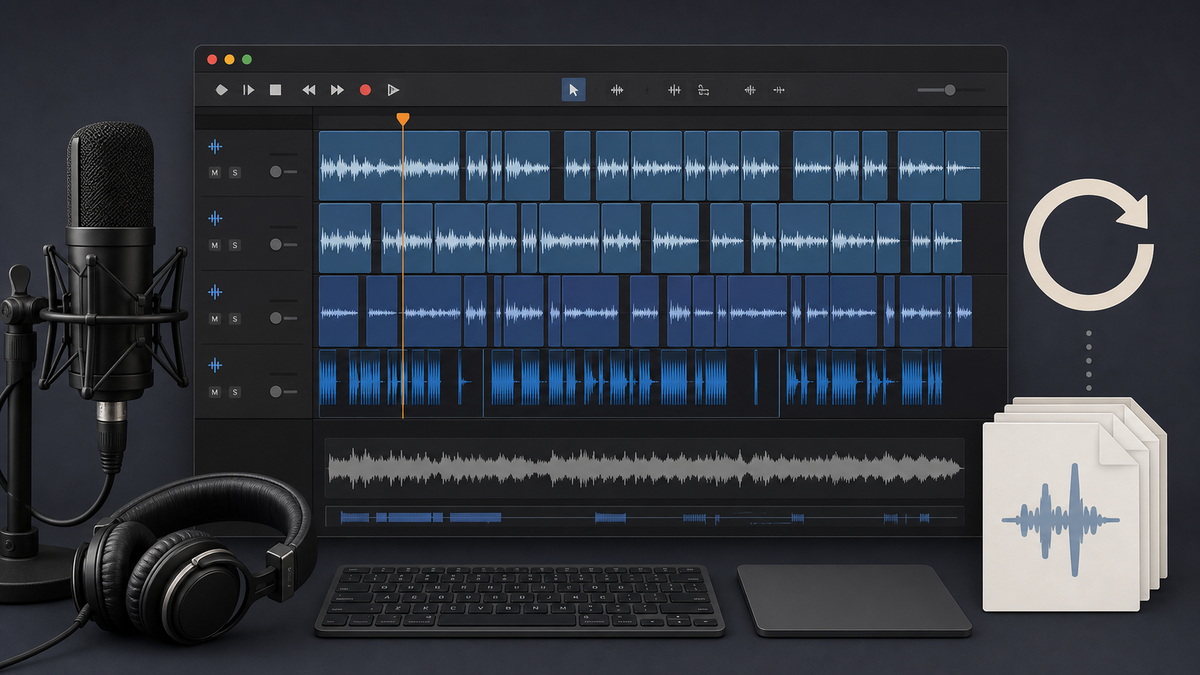This screenshot has width=1200, height=675.
Task: Click the fourth track's blue waveform icon
Action: tap(215, 365)
